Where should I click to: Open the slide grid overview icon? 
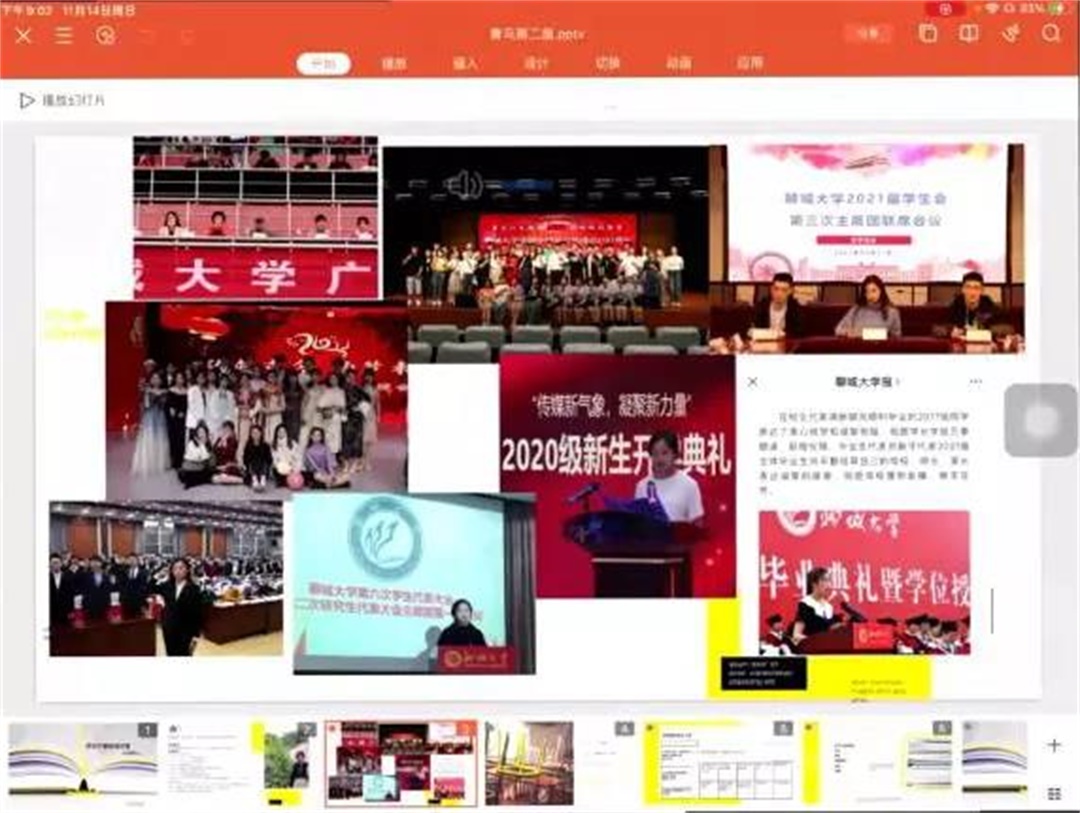pyautogui.click(x=1053, y=793)
